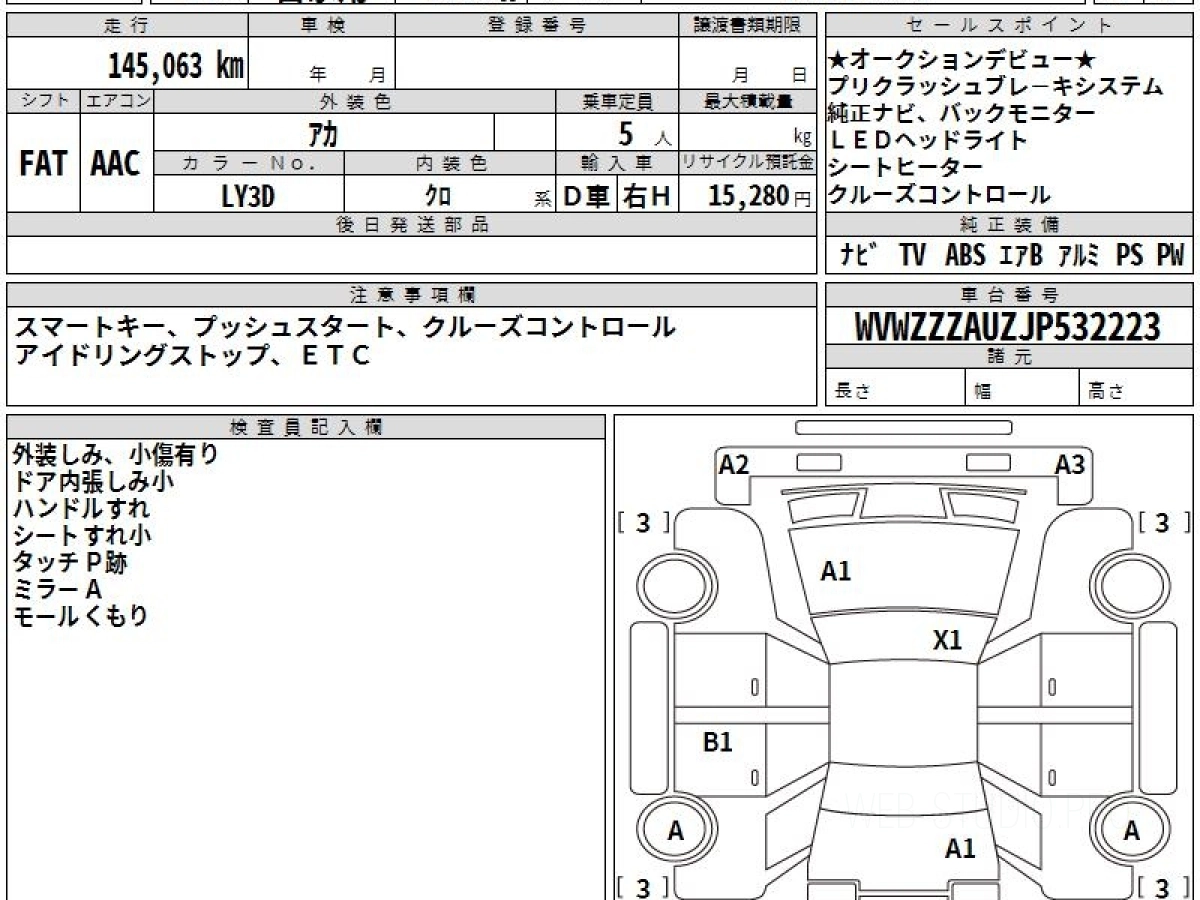Select the エアコン header cell

click(x=118, y=101)
